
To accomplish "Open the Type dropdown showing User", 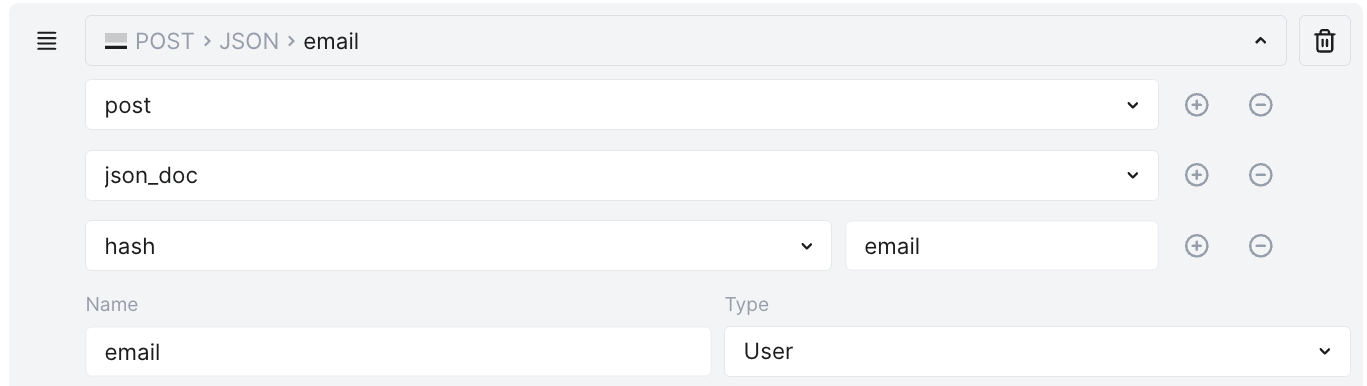I will pos(1038,351).
